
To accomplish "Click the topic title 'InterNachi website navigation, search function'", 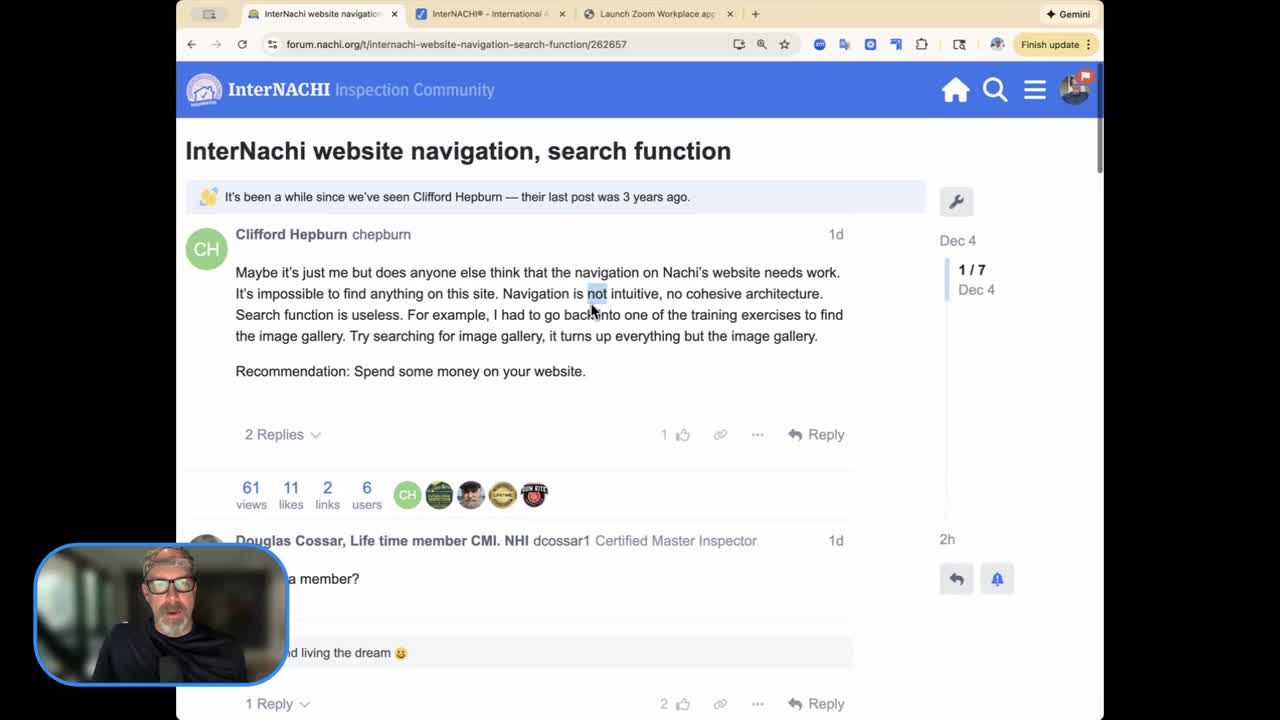I will point(458,151).
